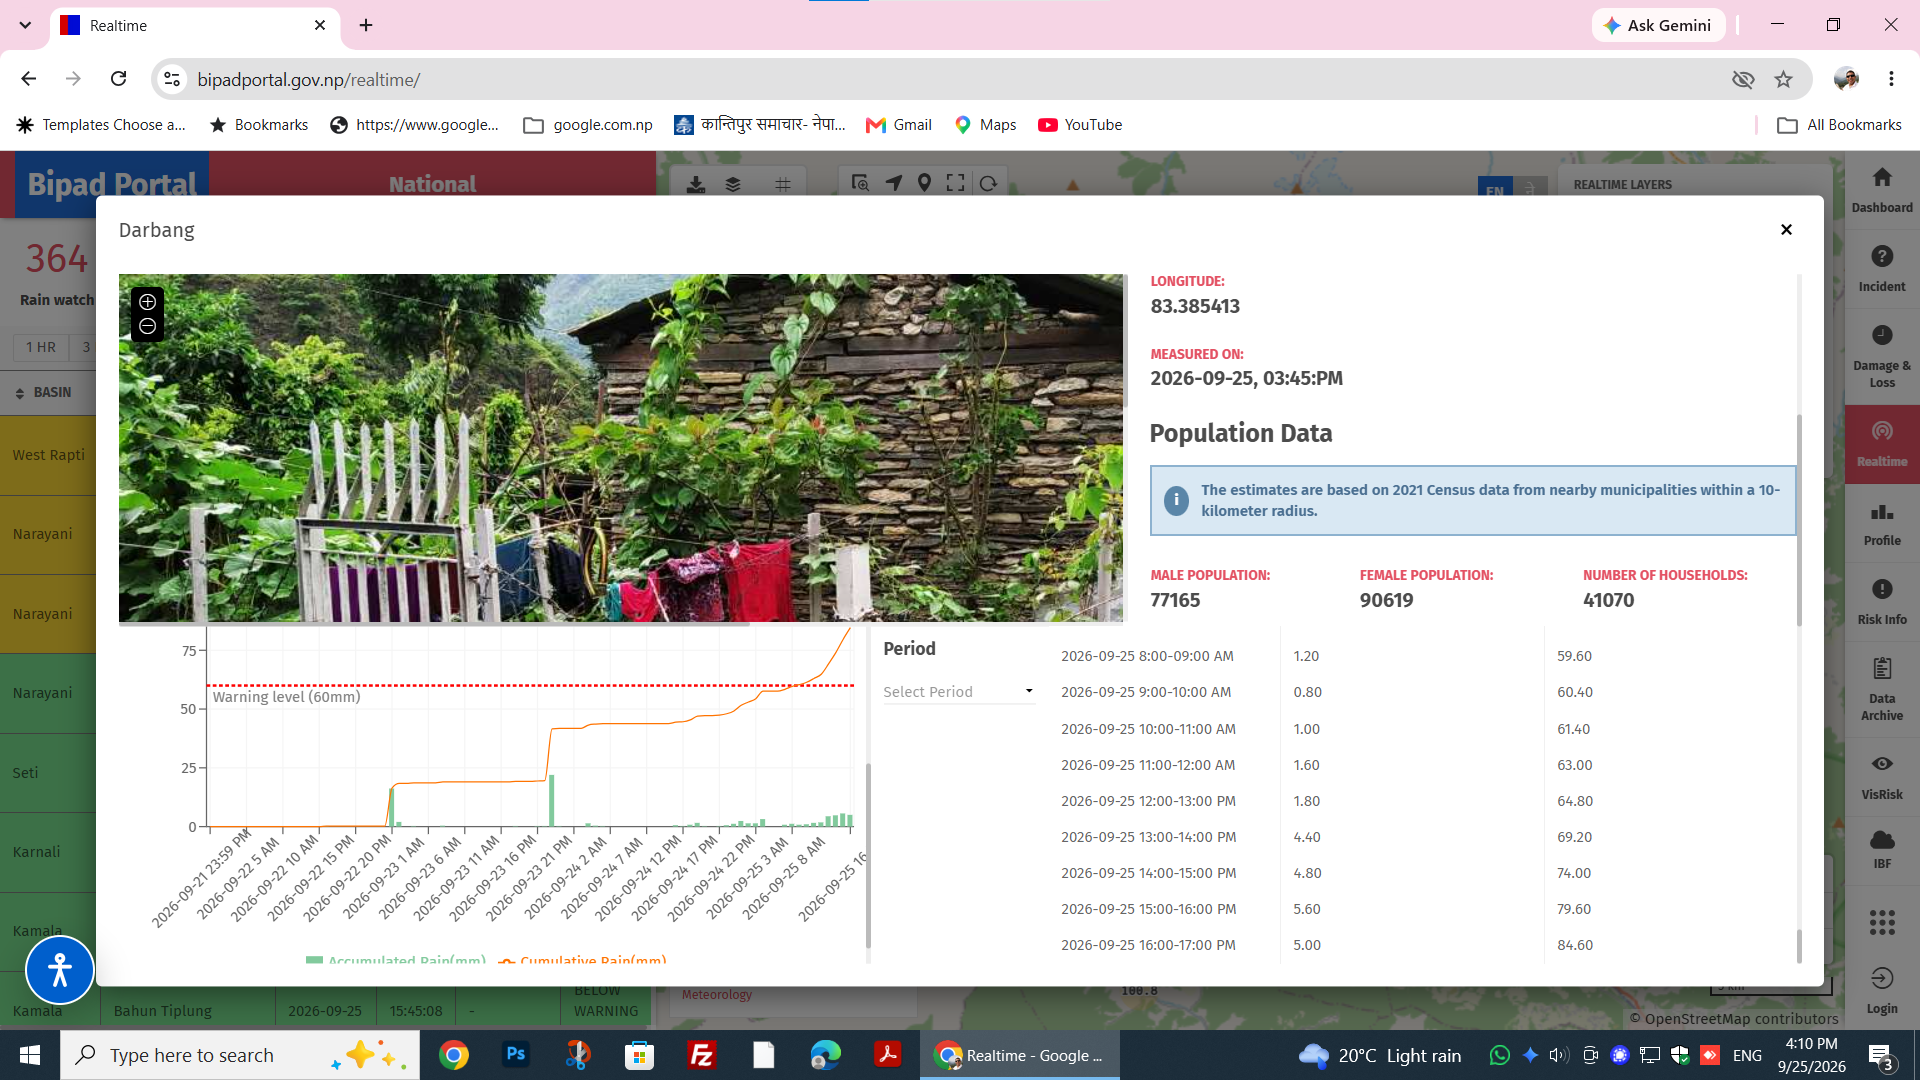1920x1080 pixels.
Task: Open the google.com.np bookmark folder
Action: [588, 125]
